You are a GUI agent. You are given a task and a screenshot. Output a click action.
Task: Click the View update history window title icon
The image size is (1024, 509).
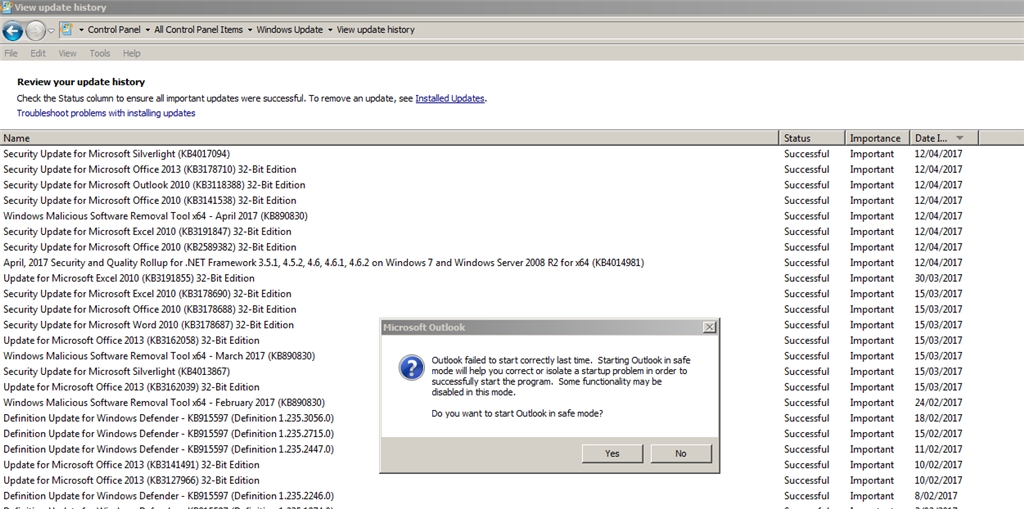(x=7, y=7)
